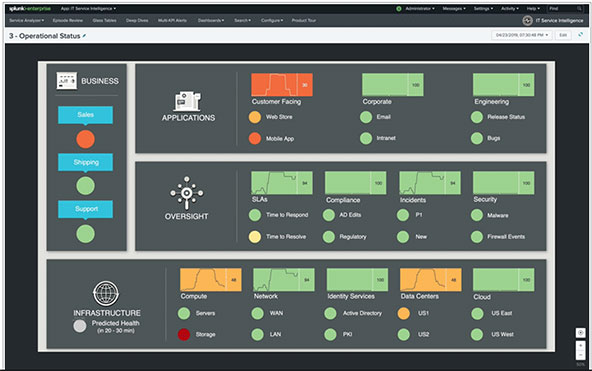
Task: Click the Oversight section icon
Action: point(187,192)
